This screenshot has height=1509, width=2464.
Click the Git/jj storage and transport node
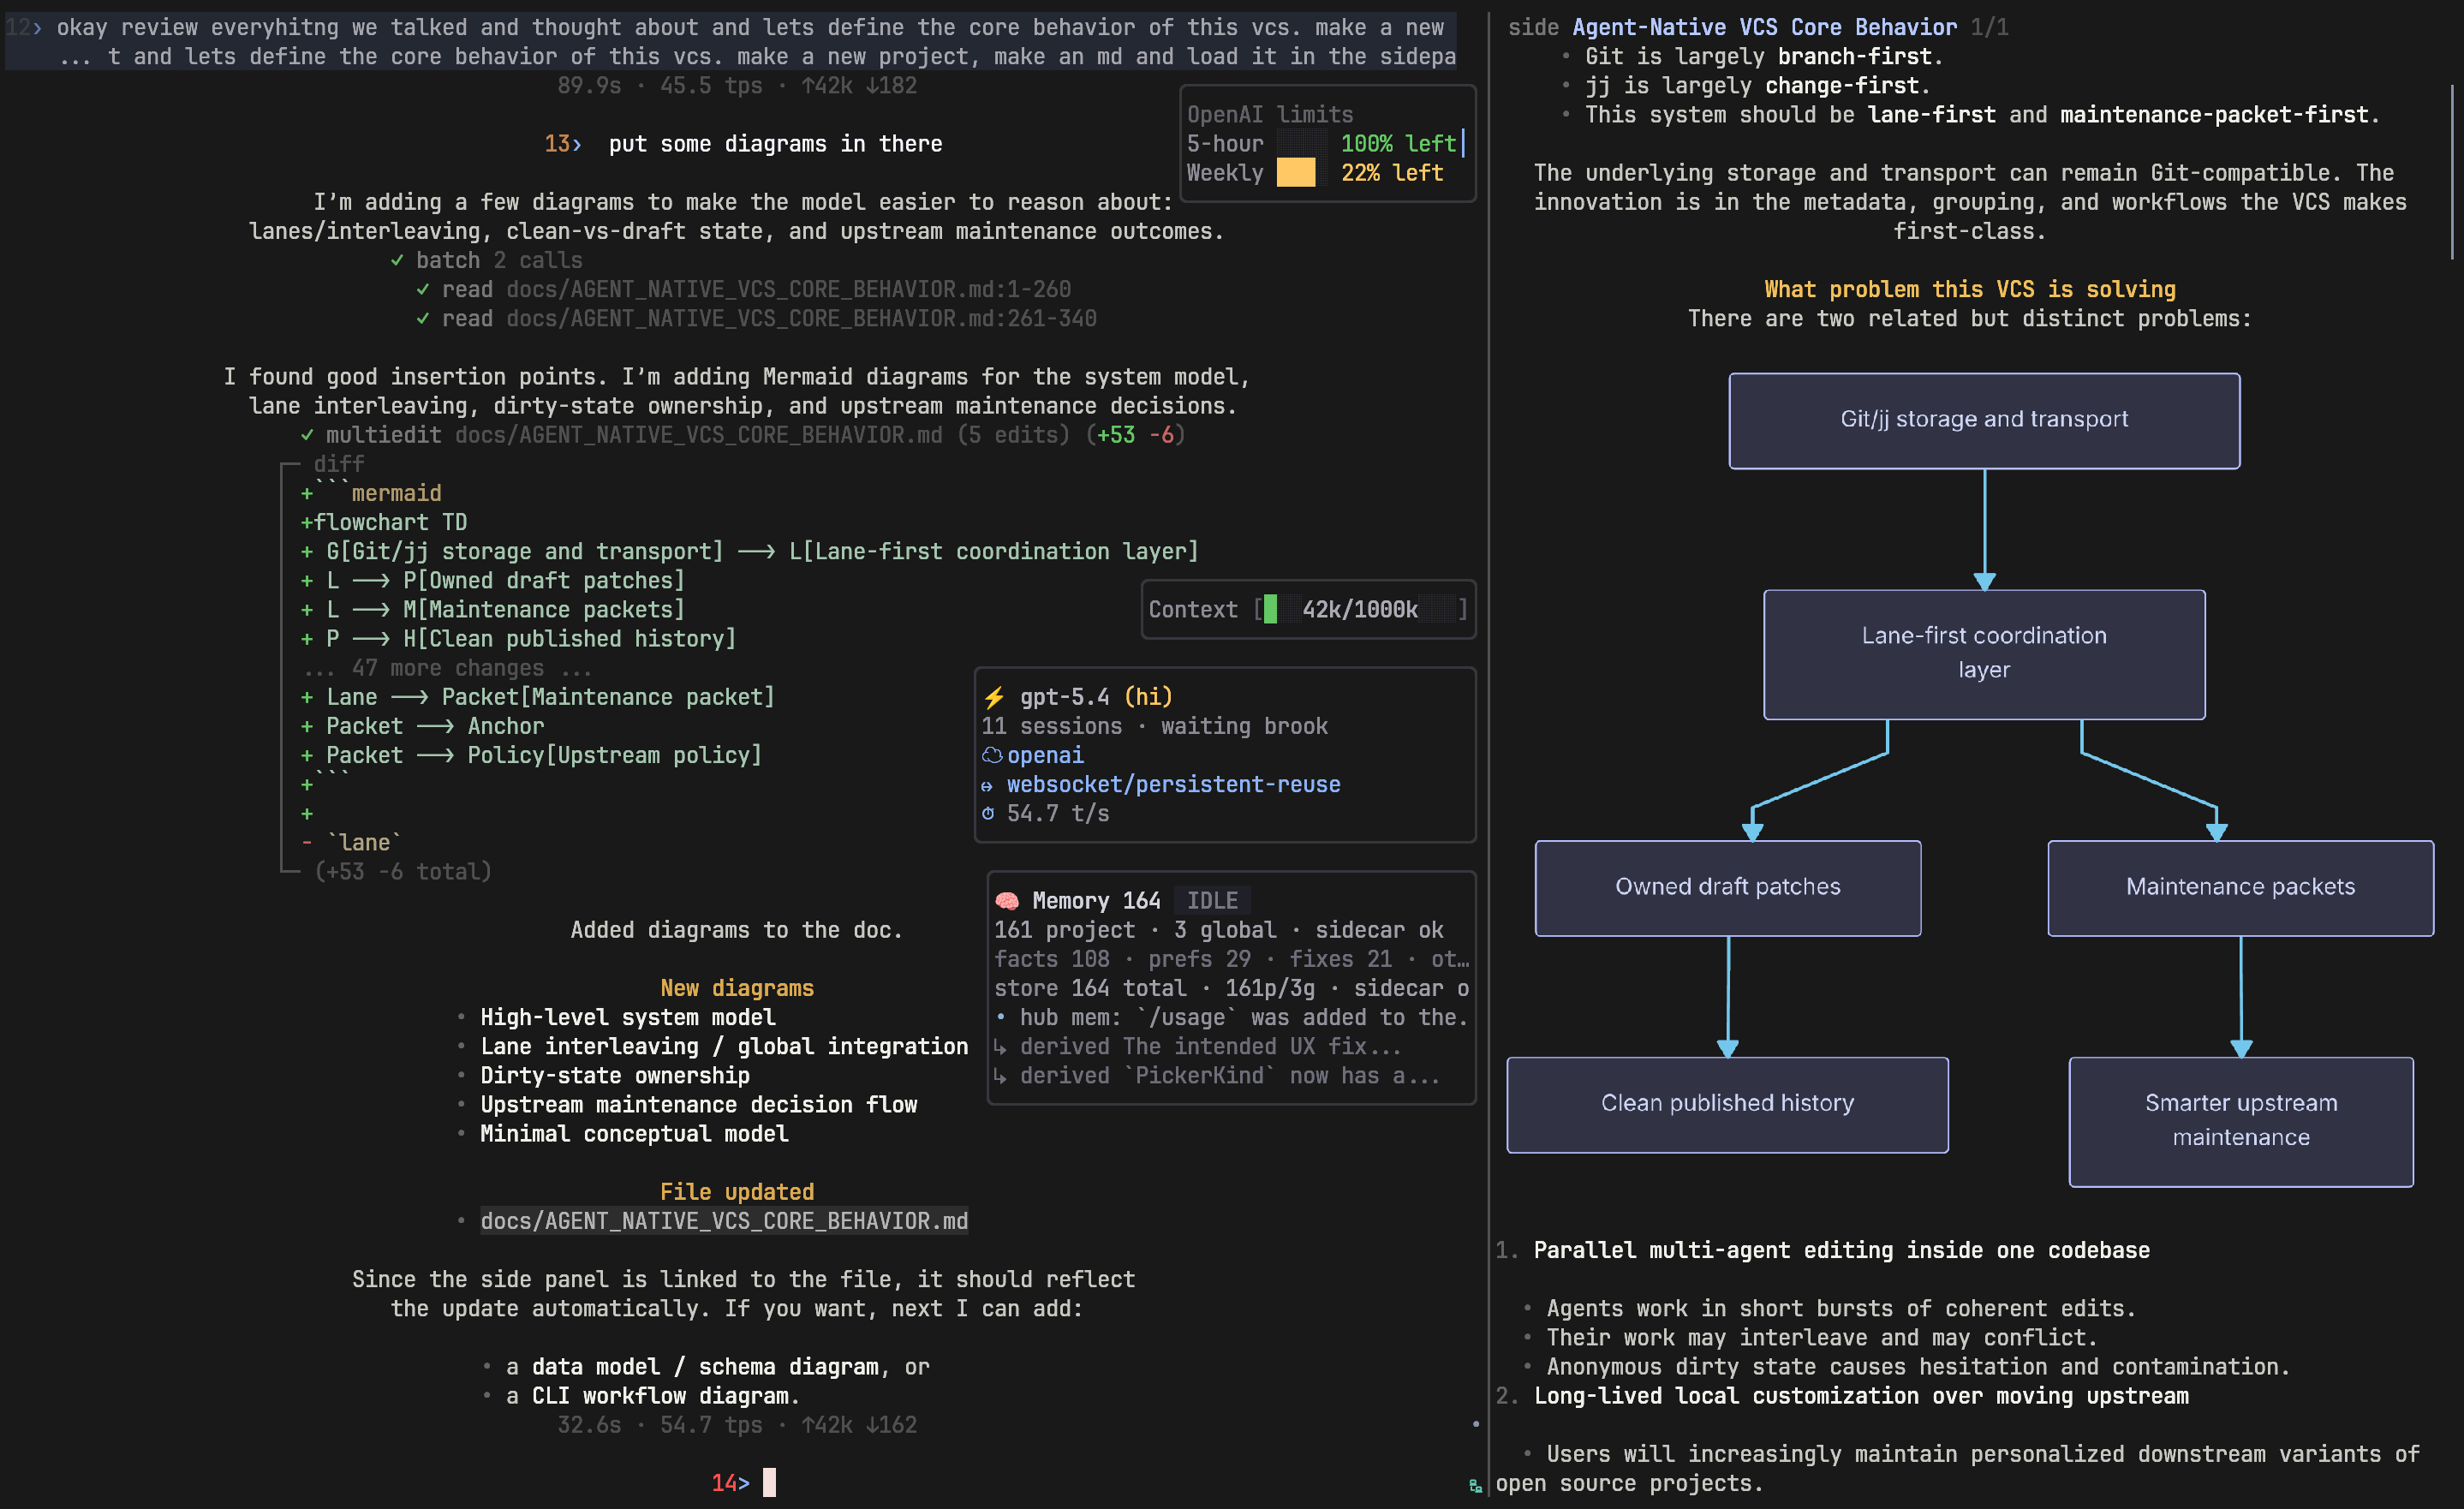click(x=1984, y=421)
